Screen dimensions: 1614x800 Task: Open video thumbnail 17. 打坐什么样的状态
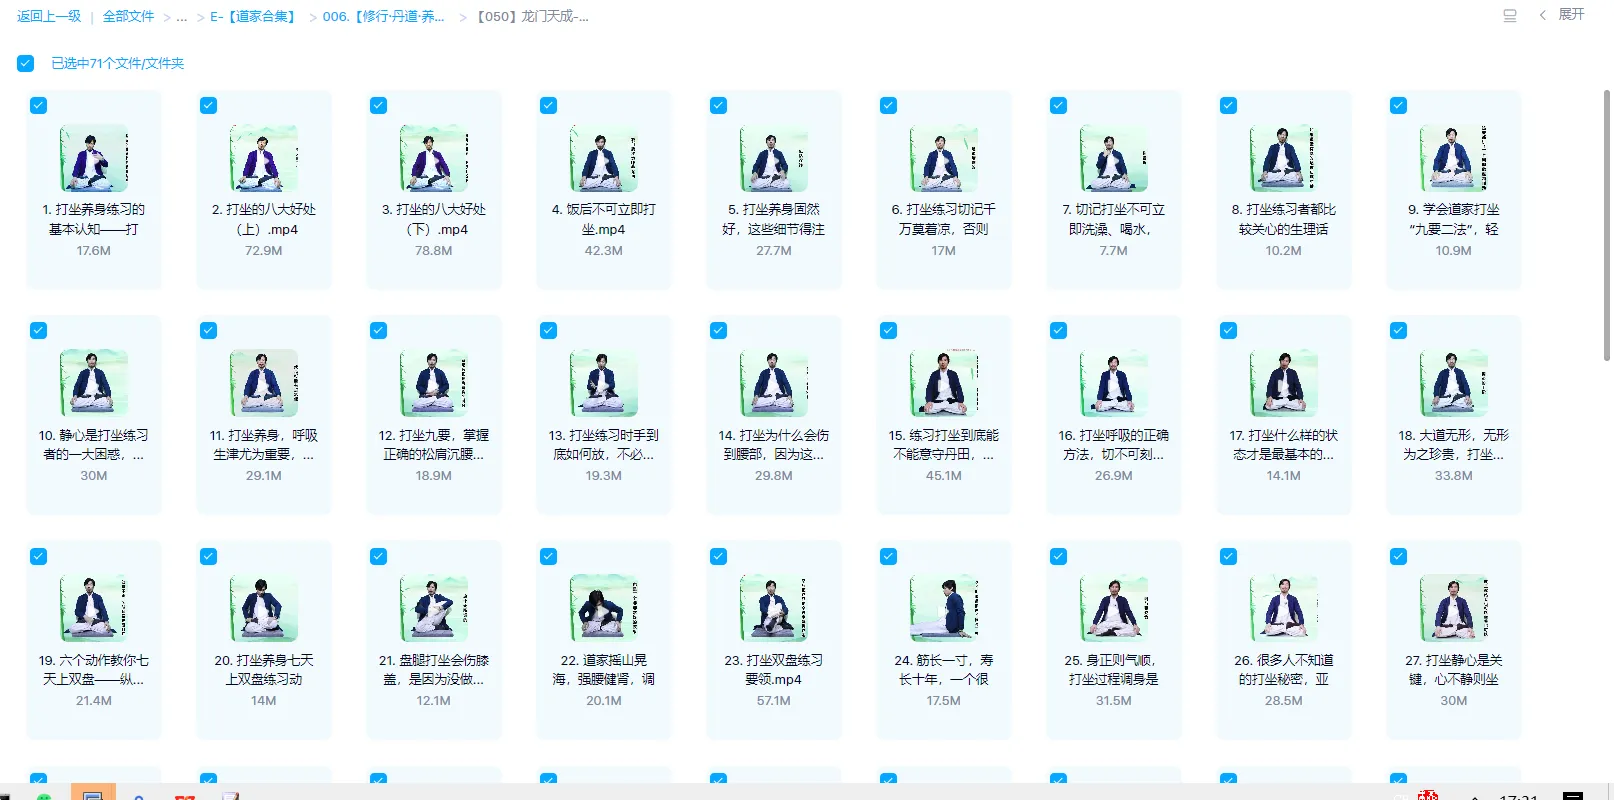click(x=1284, y=383)
